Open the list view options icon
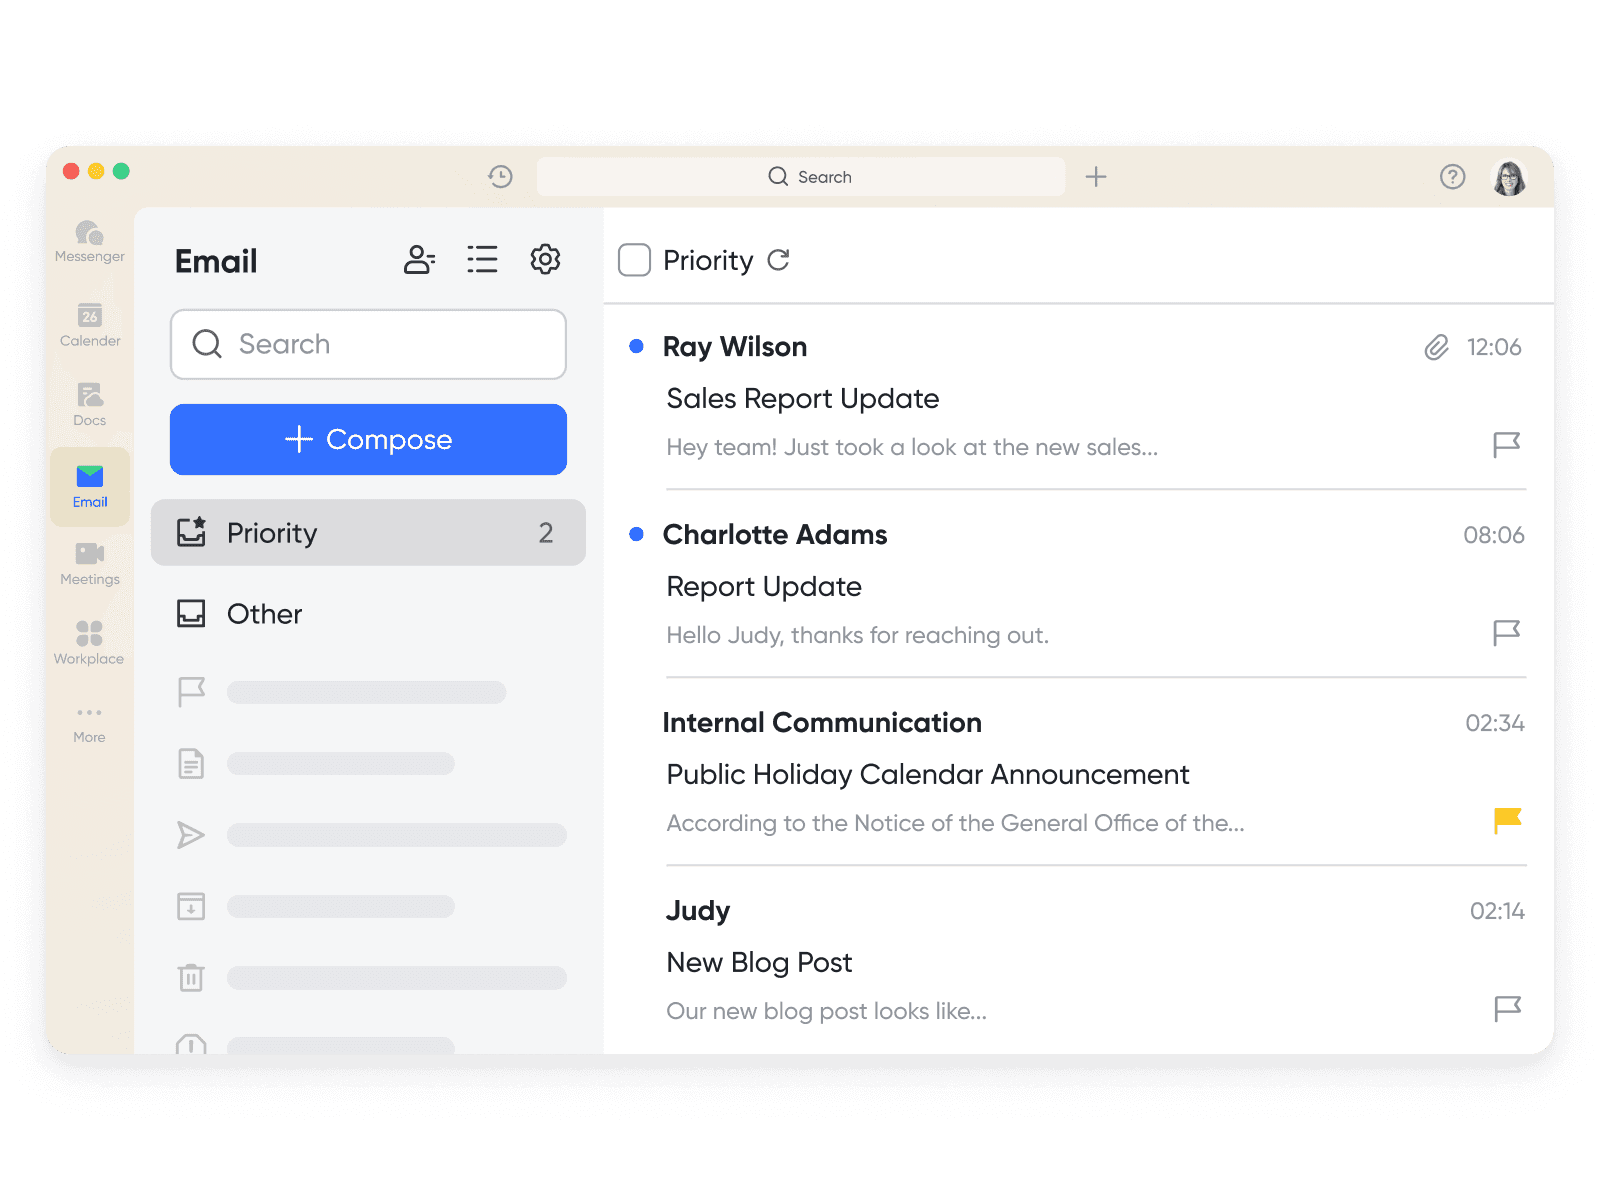This screenshot has width=1600, height=1200. (x=482, y=259)
